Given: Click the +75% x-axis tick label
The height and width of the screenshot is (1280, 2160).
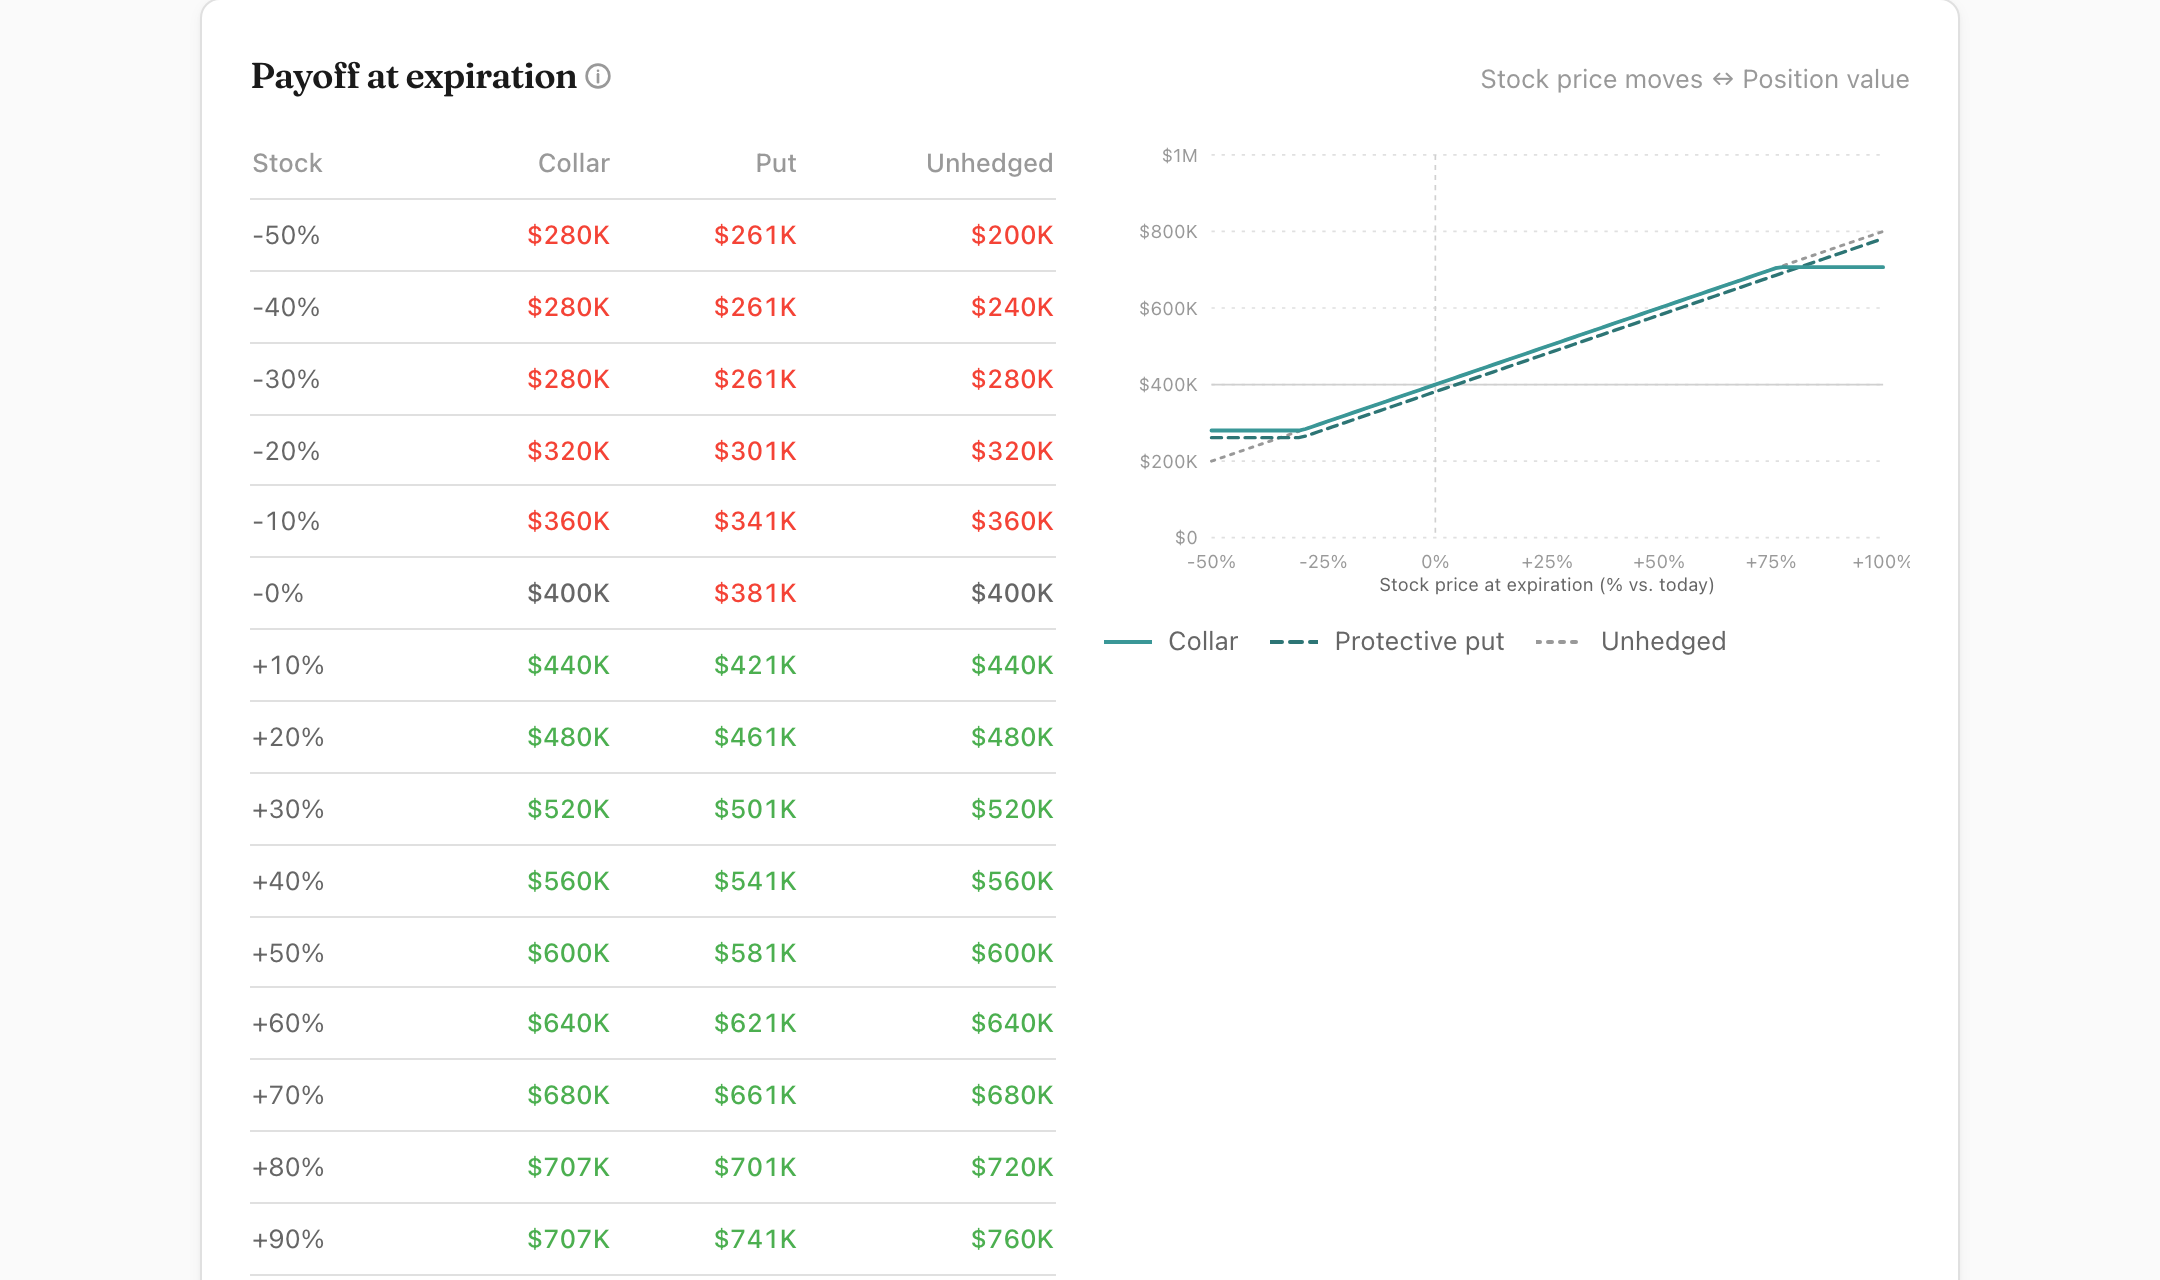Looking at the screenshot, I should [1771, 562].
